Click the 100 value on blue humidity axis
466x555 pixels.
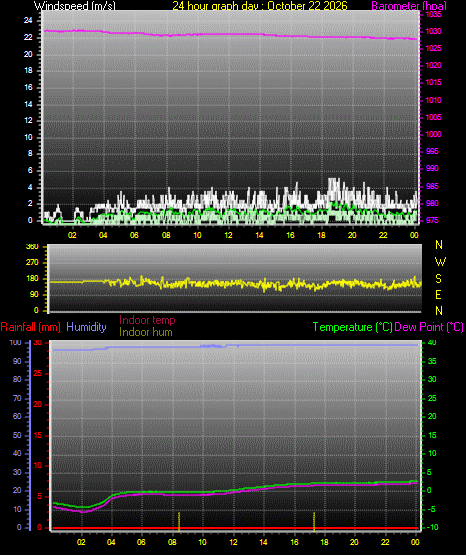(16, 343)
